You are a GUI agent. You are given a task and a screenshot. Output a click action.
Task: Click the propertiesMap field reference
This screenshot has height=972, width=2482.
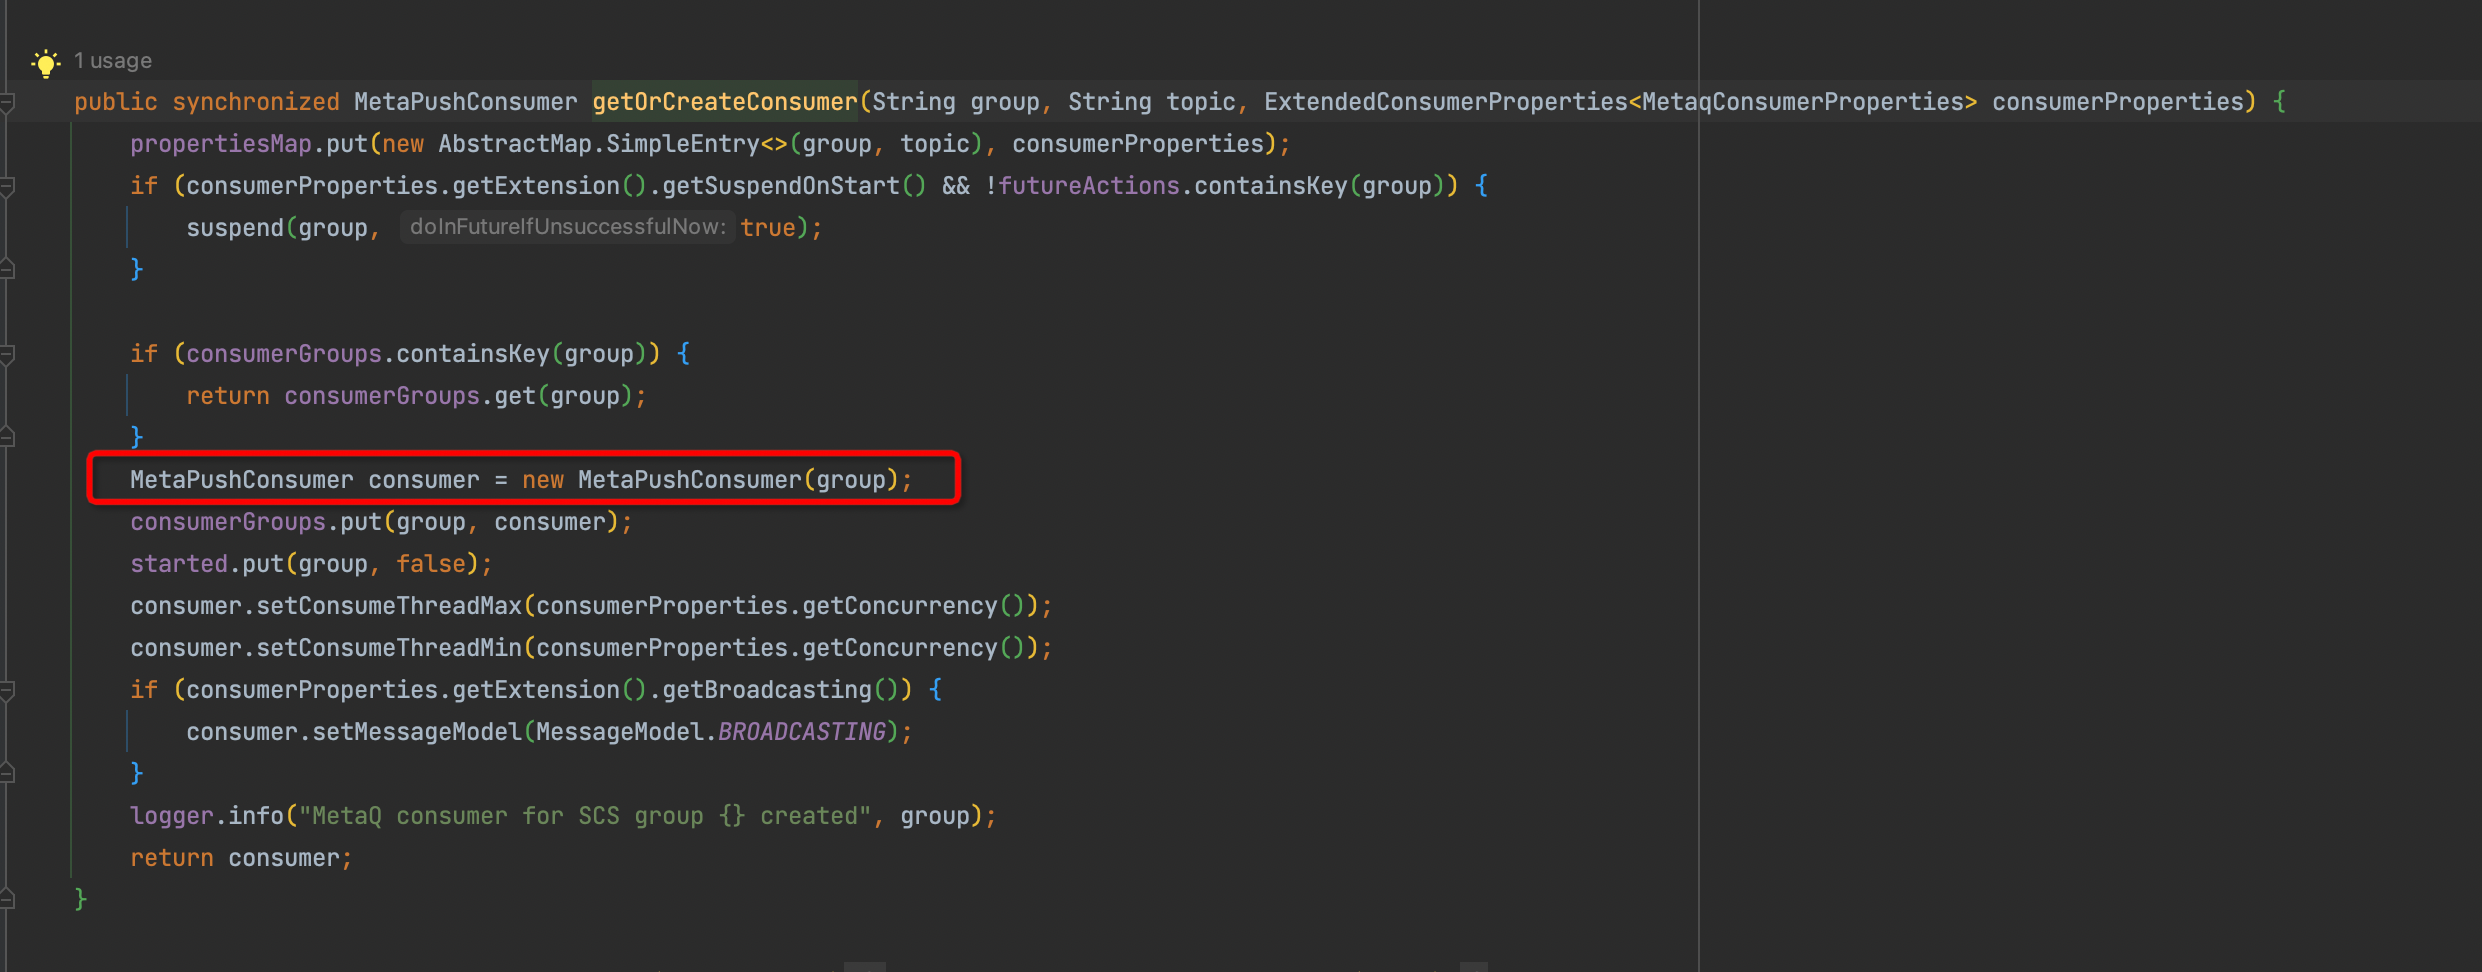(220, 144)
